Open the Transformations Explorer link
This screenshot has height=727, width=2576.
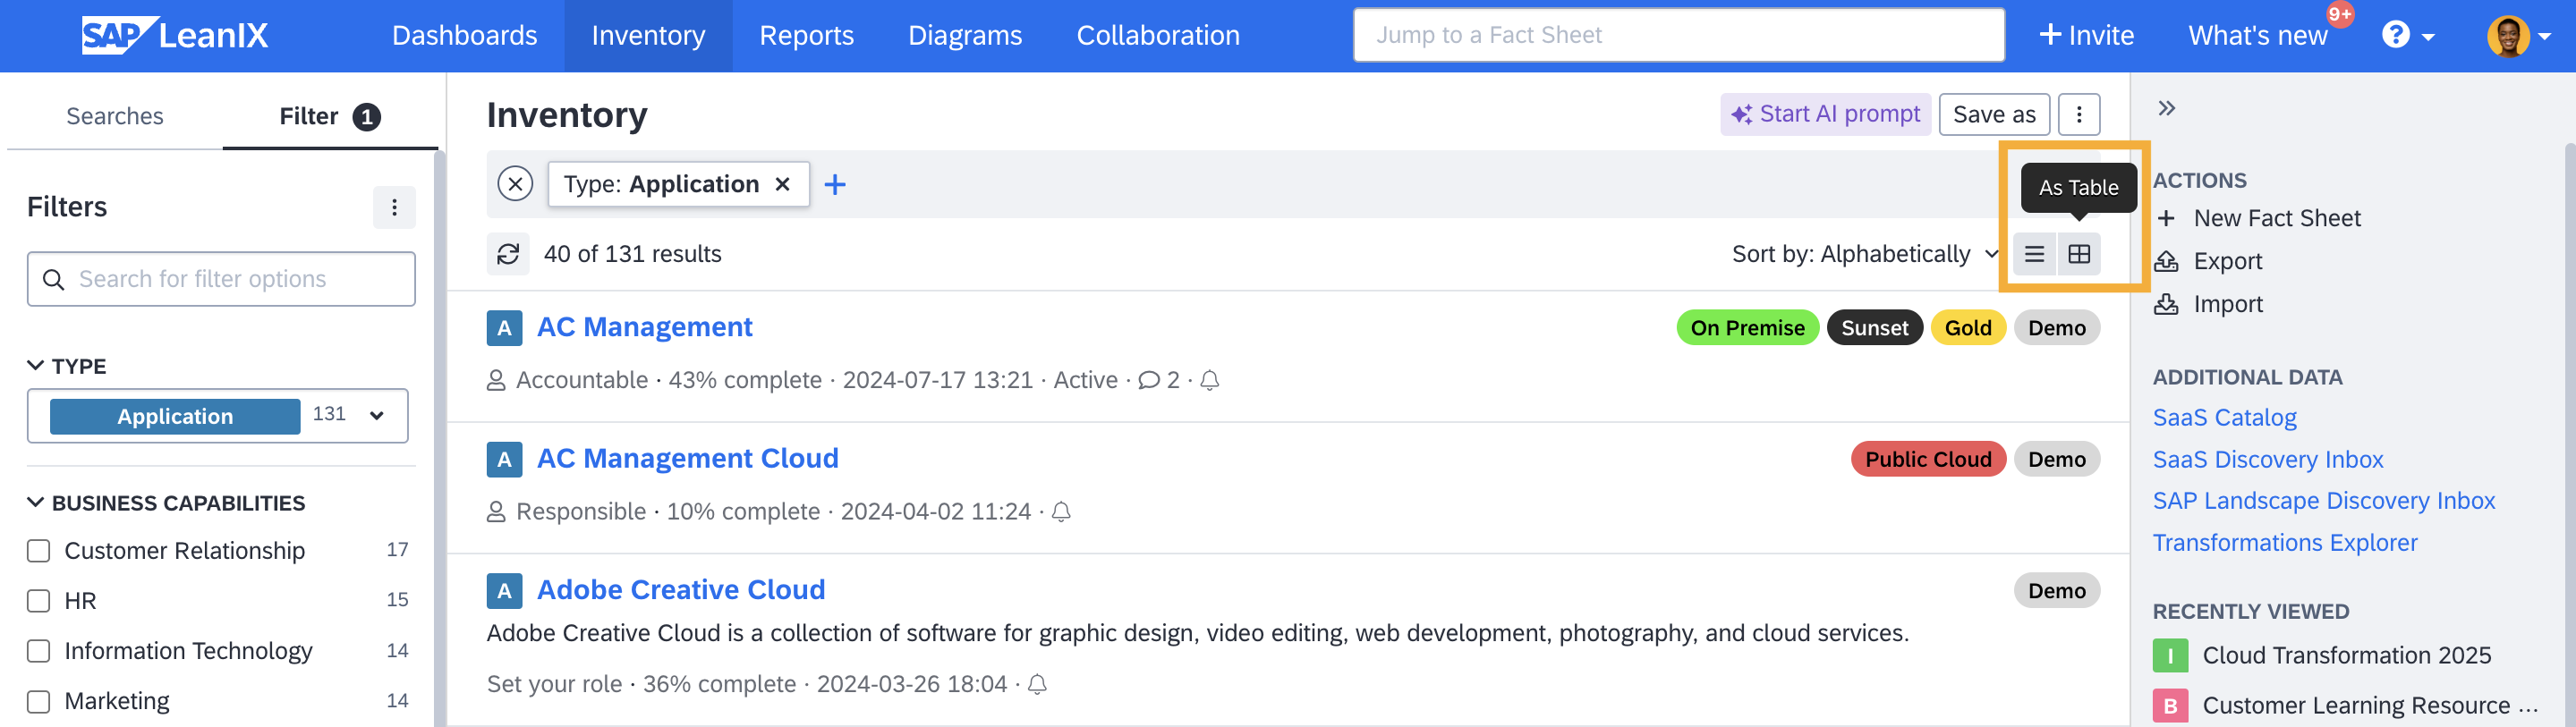2285,543
